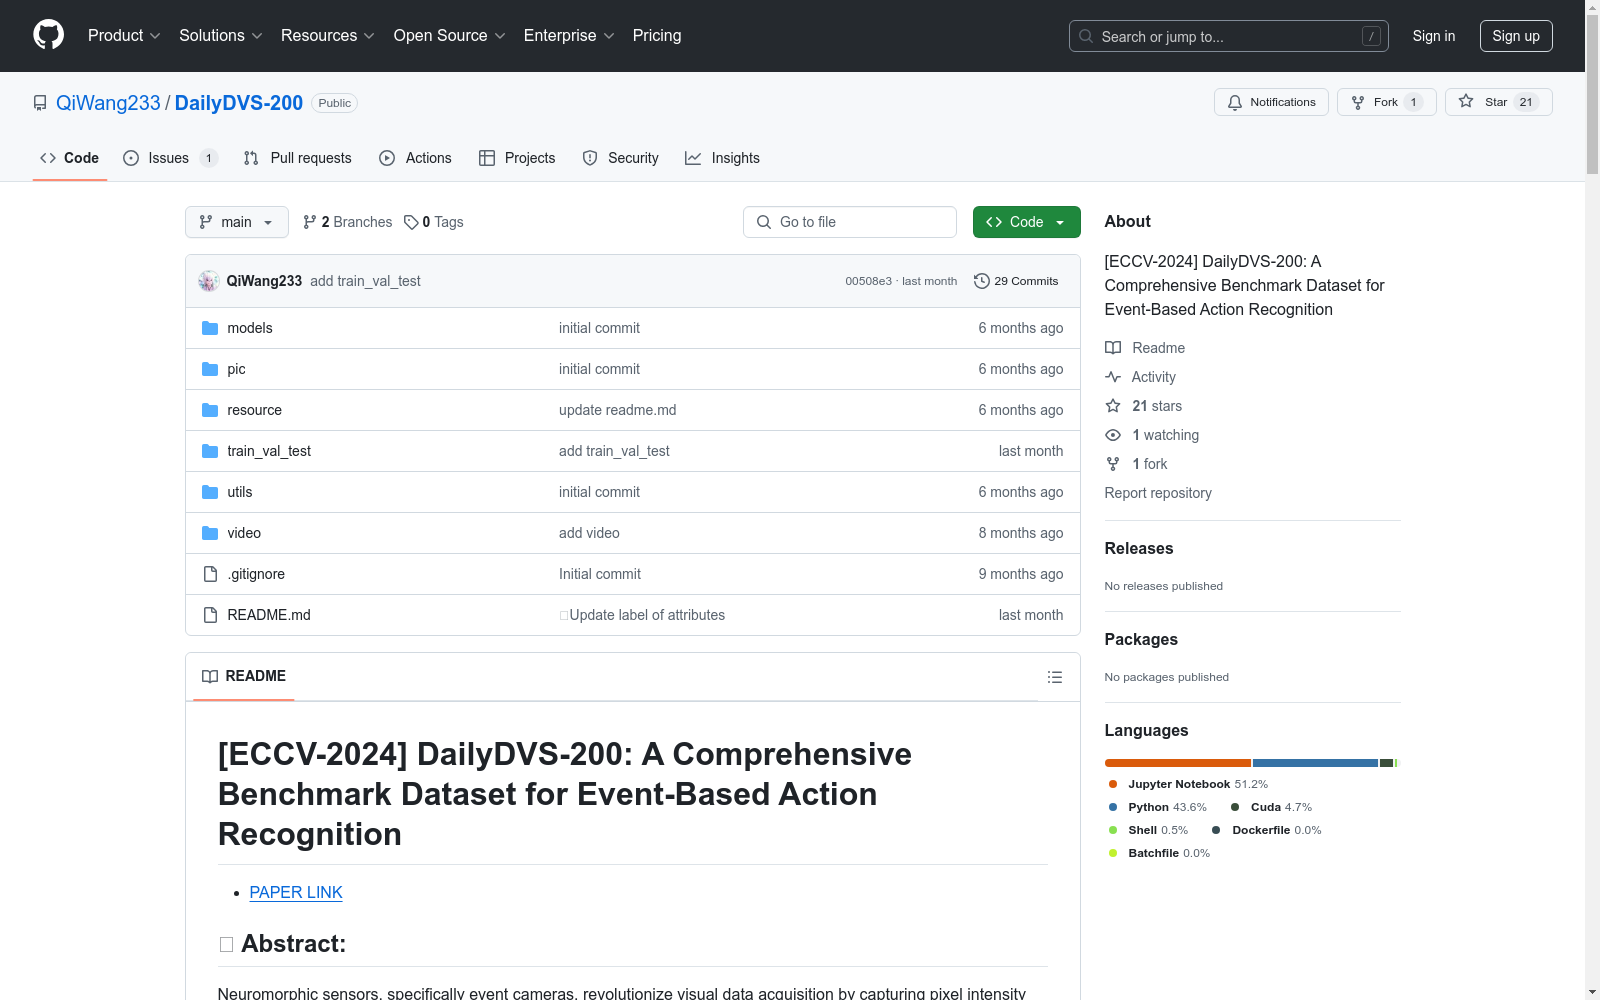This screenshot has width=1600, height=1000.
Task: Click the commits history clock icon
Action: coord(982,281)
